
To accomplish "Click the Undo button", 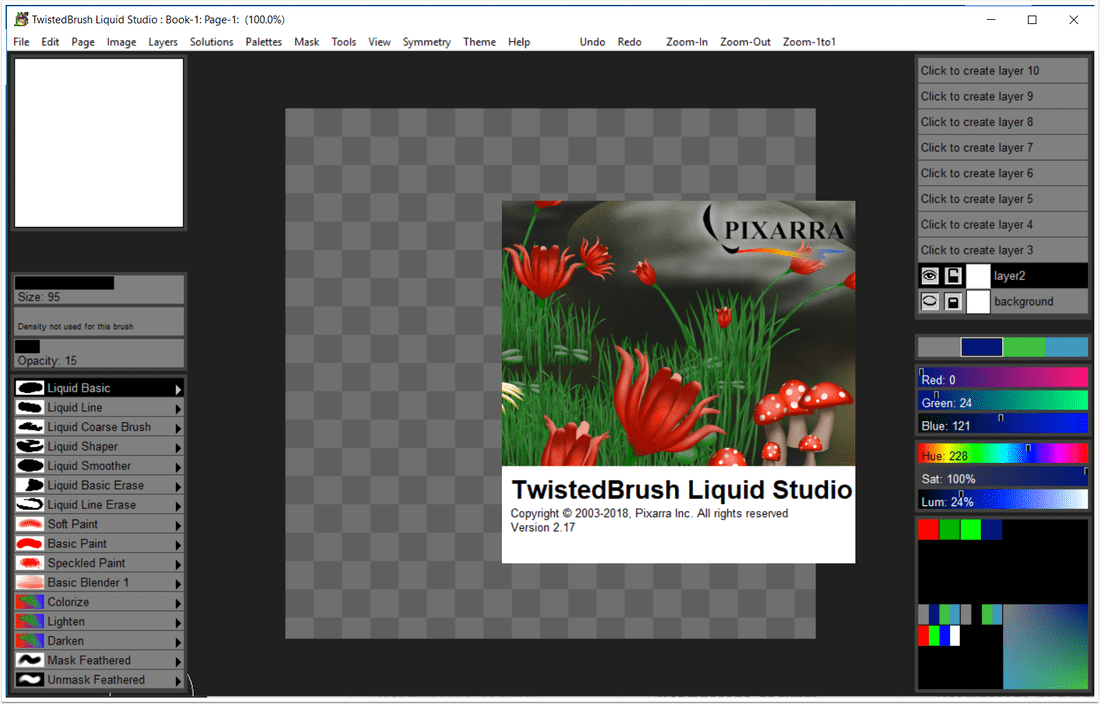I will (592, 42).
